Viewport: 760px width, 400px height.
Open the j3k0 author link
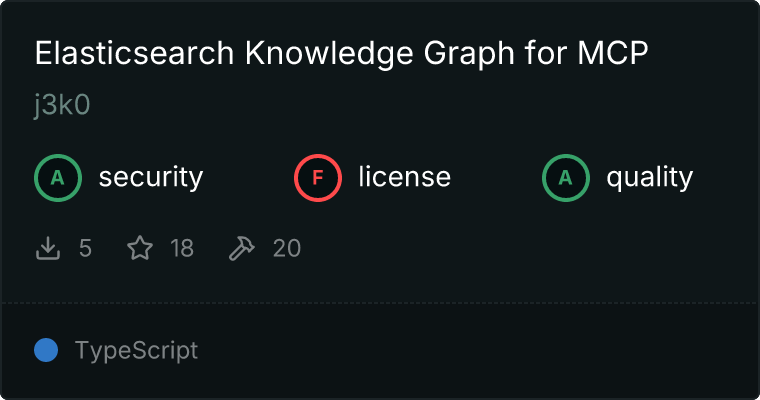click(x=62, y=106)
